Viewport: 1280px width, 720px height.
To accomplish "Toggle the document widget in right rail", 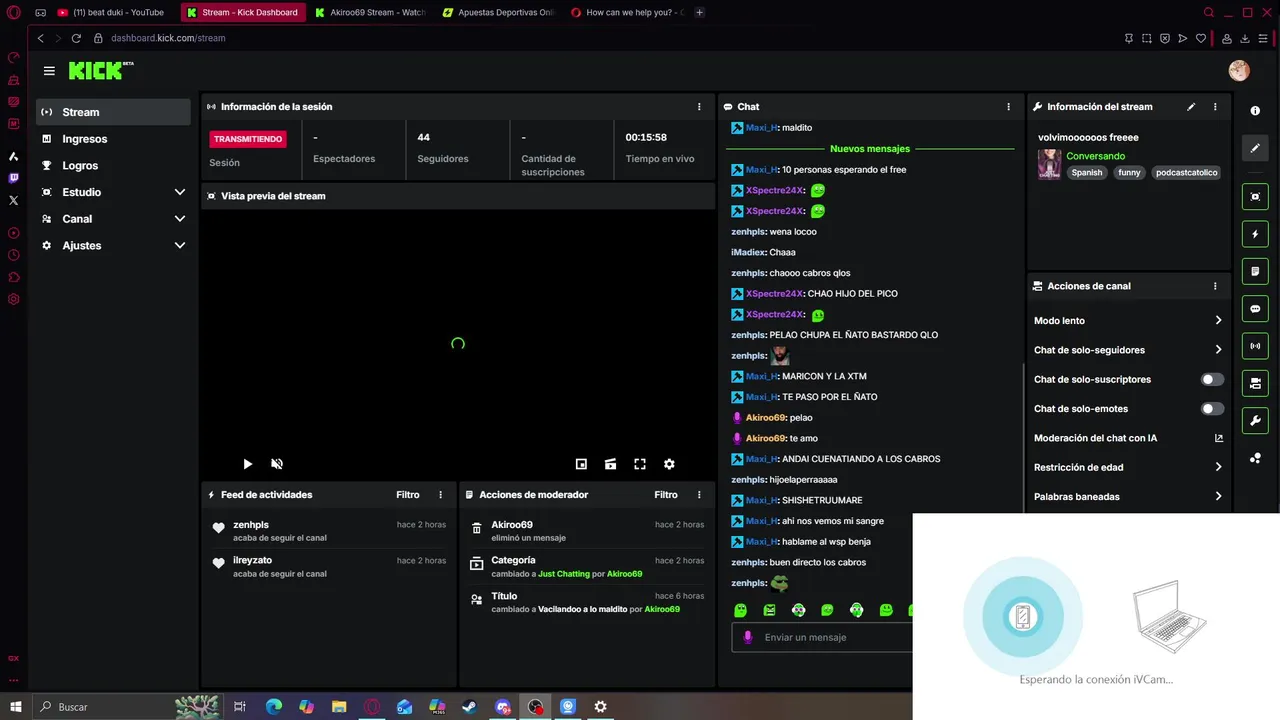I will click(1255, 271).
